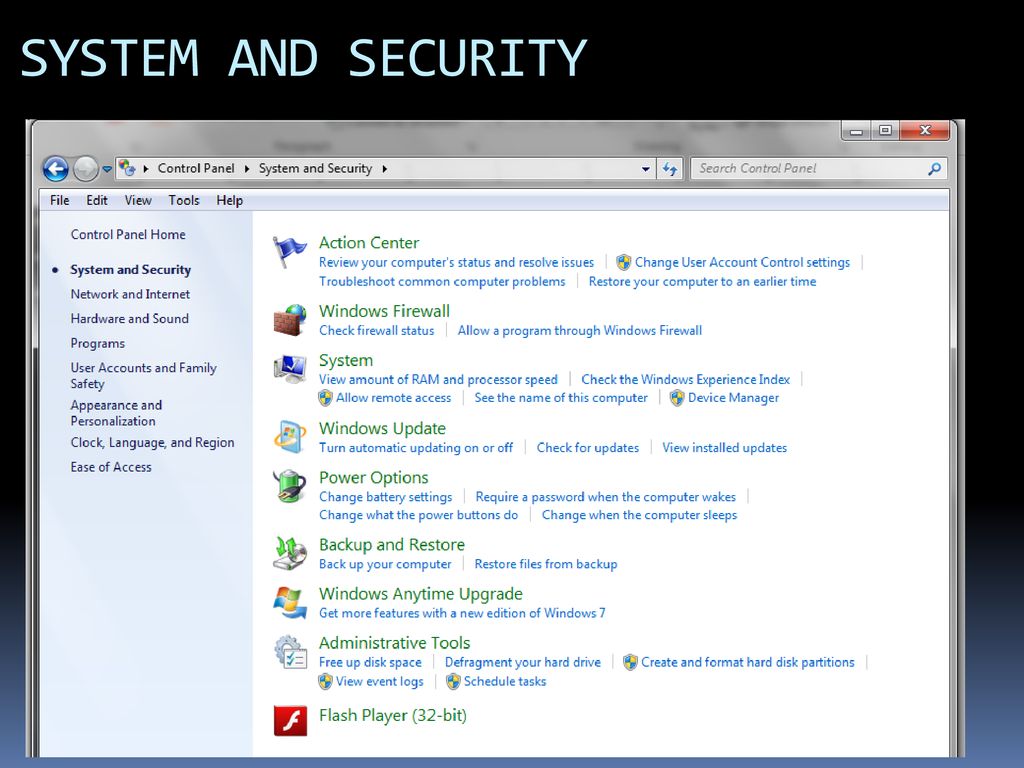Open the Flash Player red icon
The width and height of the screenshot is (1024, 768).
tap(290, 720)
